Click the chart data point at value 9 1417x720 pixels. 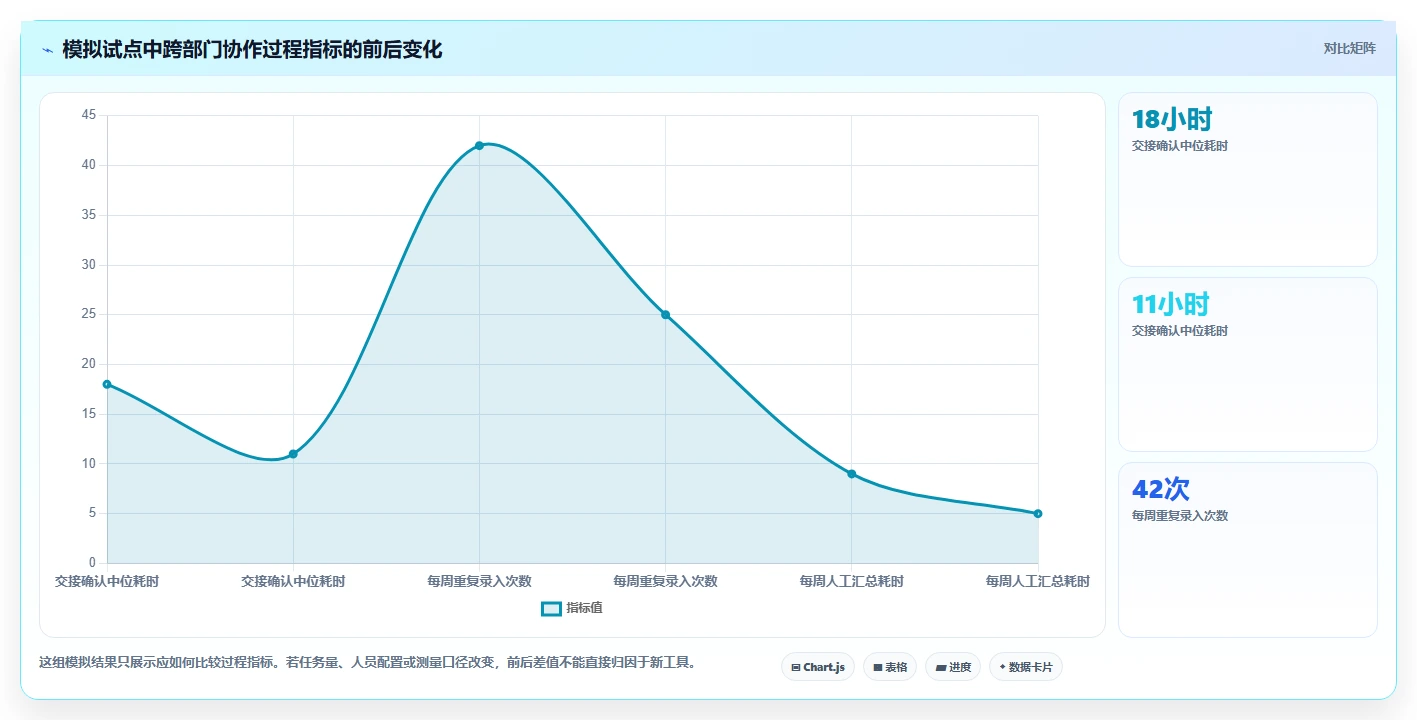coord(852,474)
